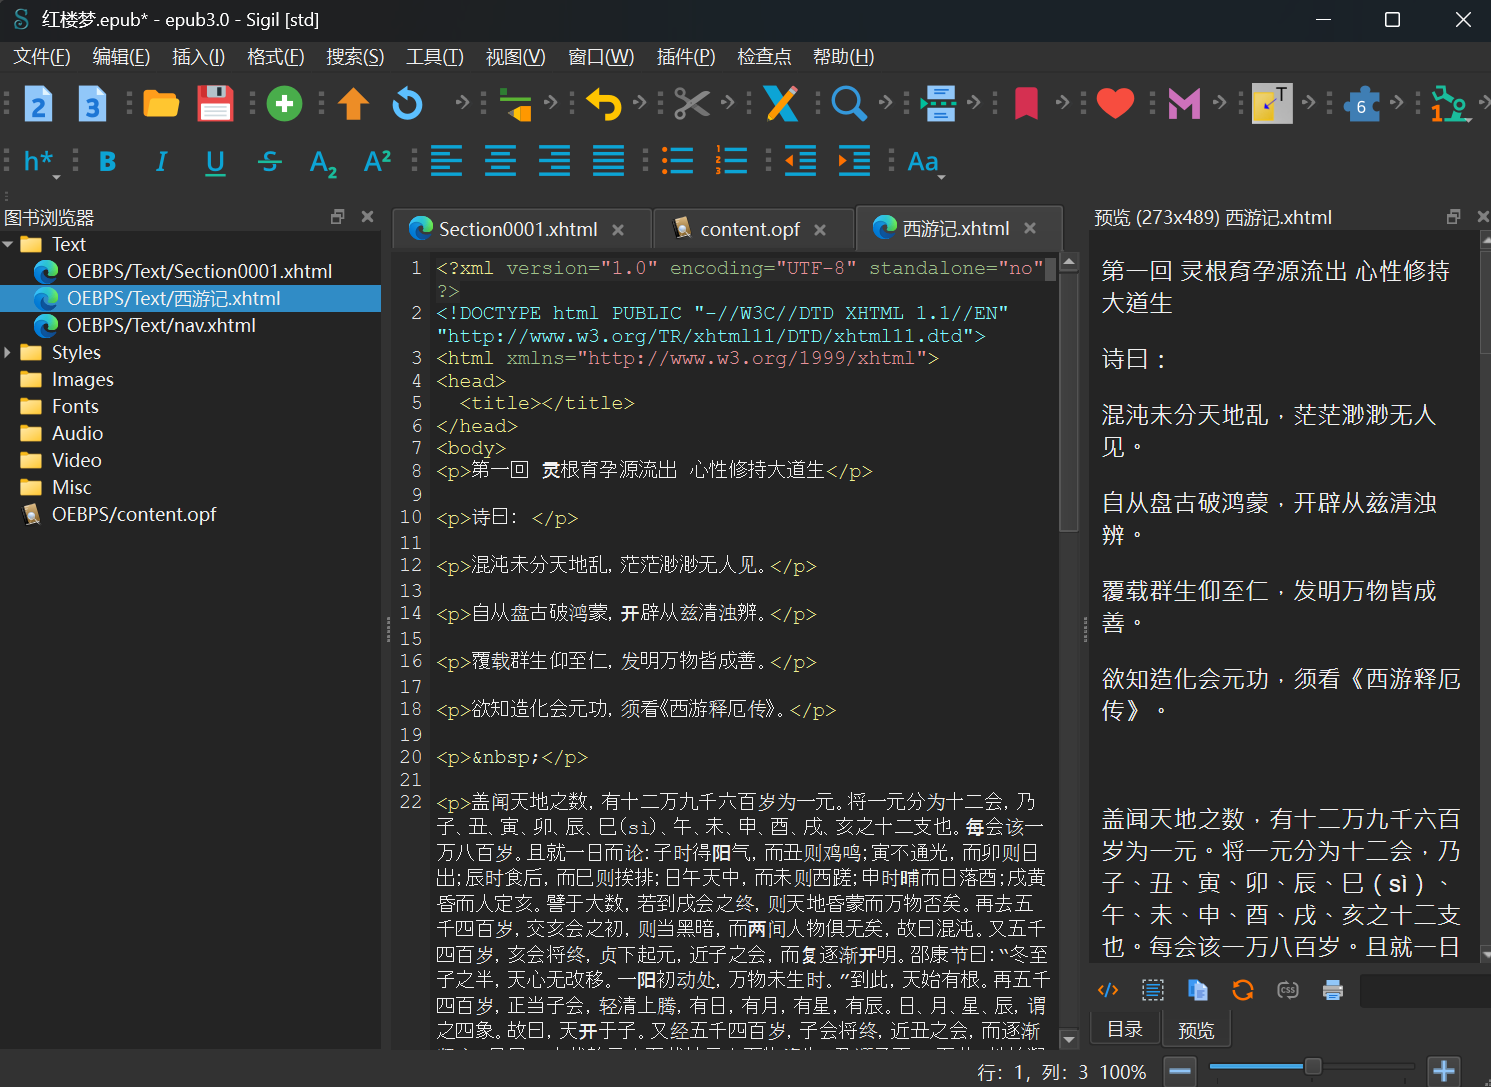
Task: Close the 西游记.xhtml tab
Action: (x=1030, y=228)
